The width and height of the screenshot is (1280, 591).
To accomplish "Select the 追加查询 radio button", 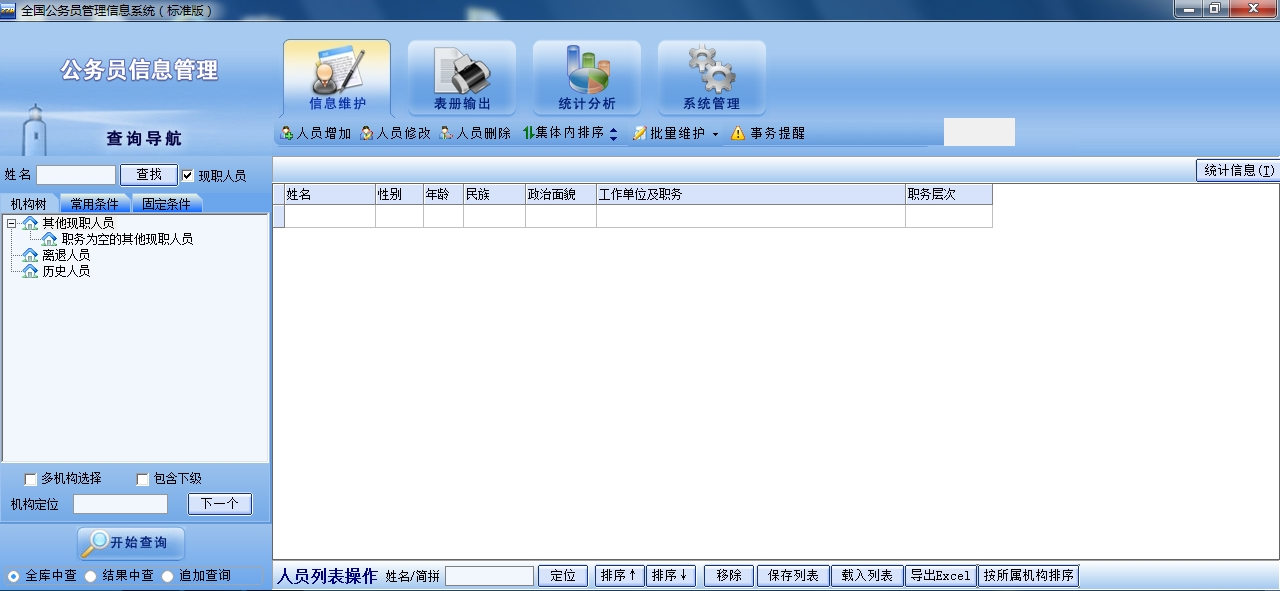I will click(x=167, y=576).
